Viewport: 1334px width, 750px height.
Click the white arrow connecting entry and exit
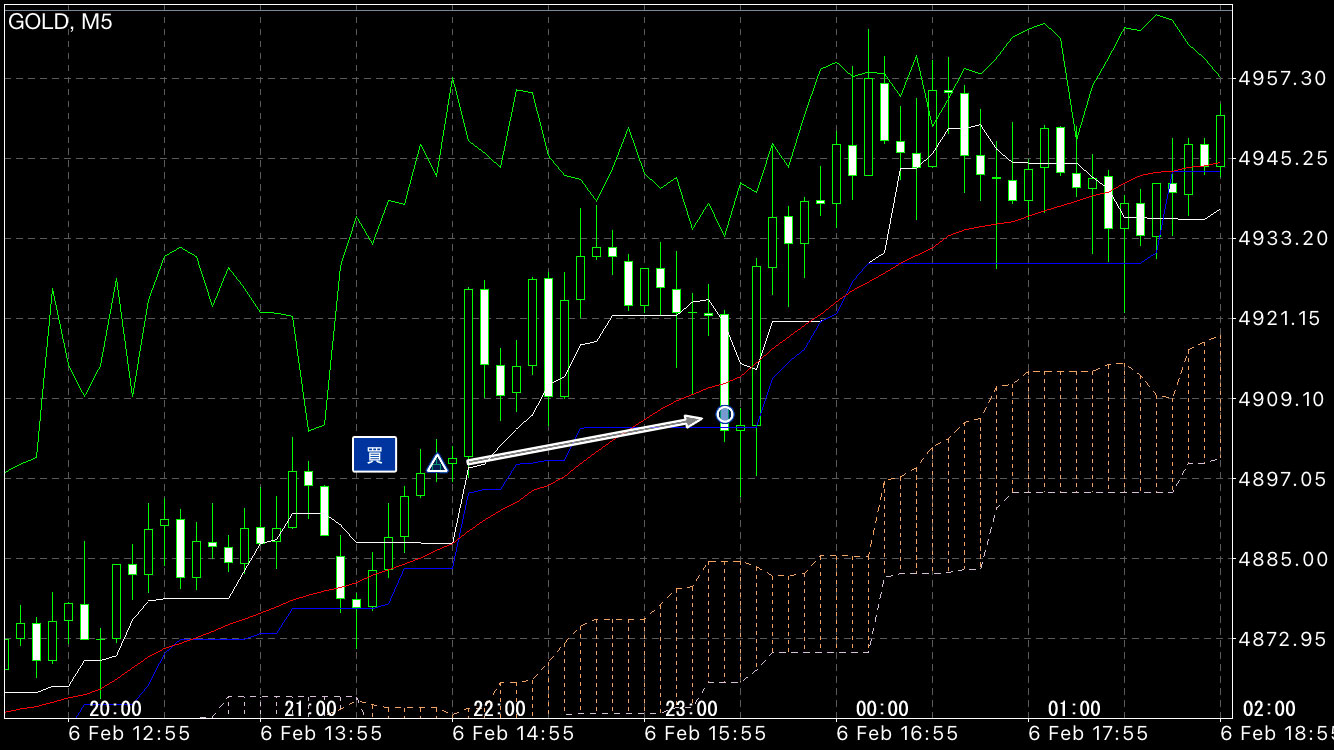click(585, 440)
